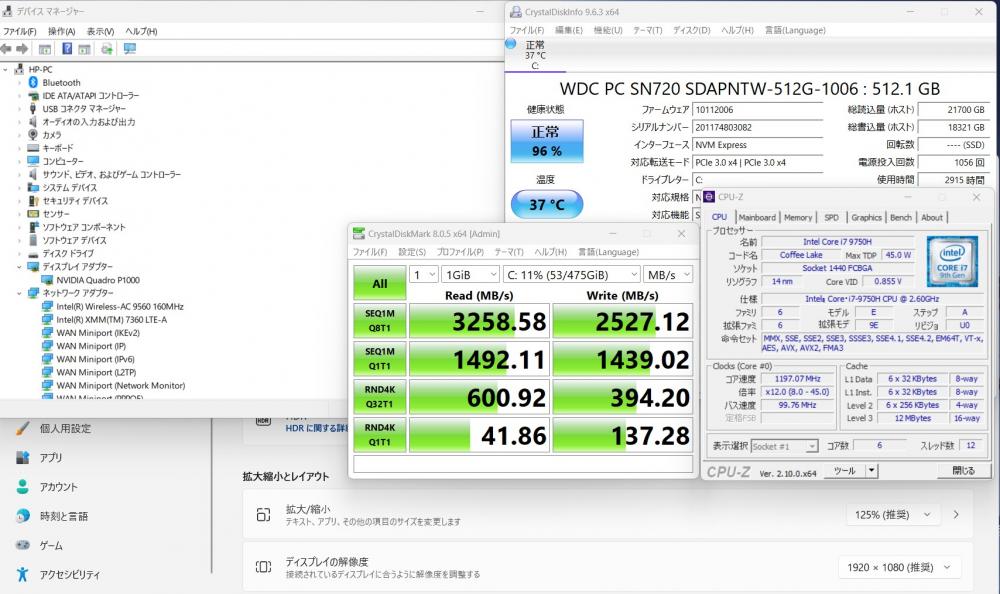1000x594 pixels.
Task: Open ゲーム via its controller icon
Action: (x=23, y=546)
